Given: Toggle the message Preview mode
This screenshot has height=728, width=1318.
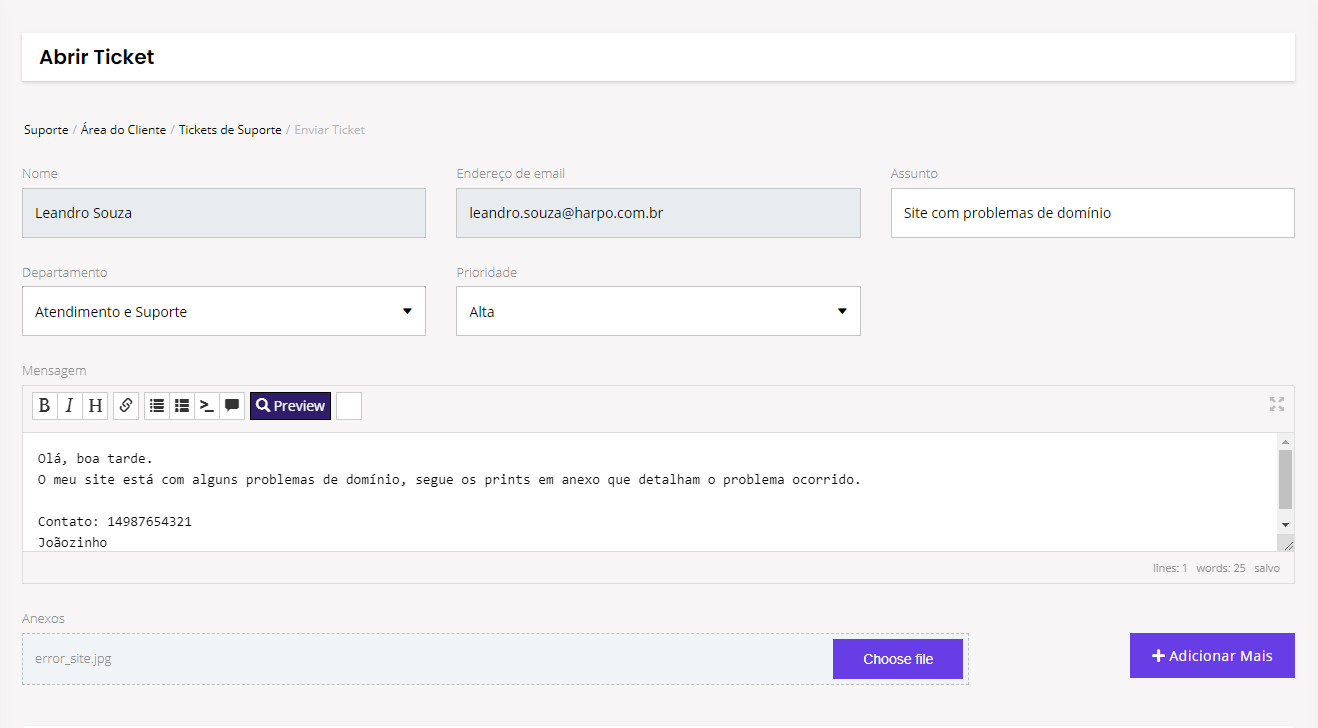Looking at the screenshot, I should pos(290,406).
